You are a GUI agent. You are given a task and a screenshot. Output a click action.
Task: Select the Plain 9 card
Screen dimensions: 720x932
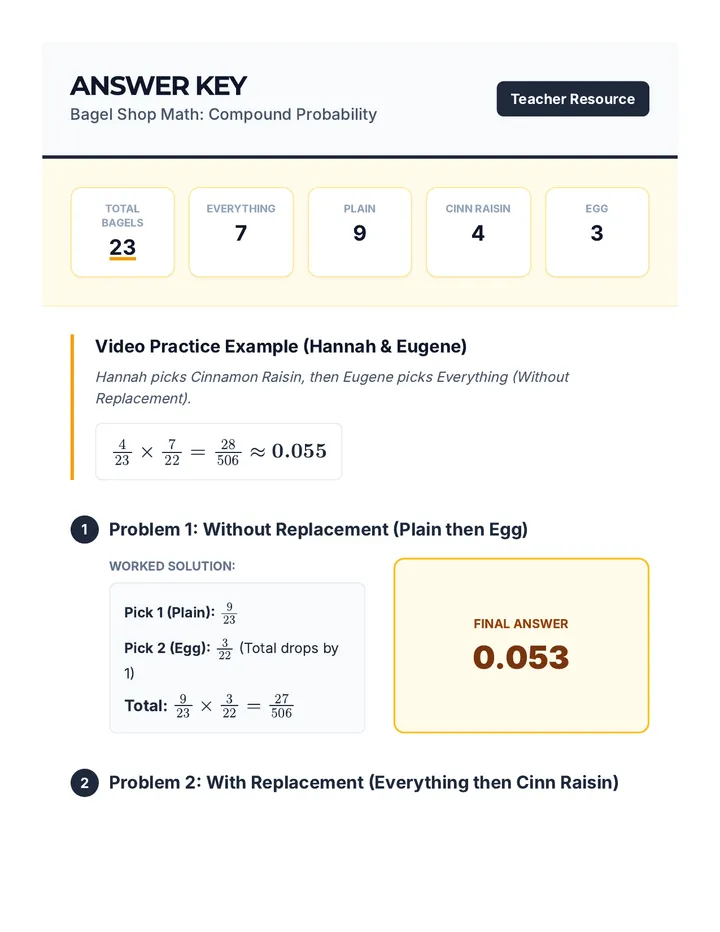[x=360, y=232]
